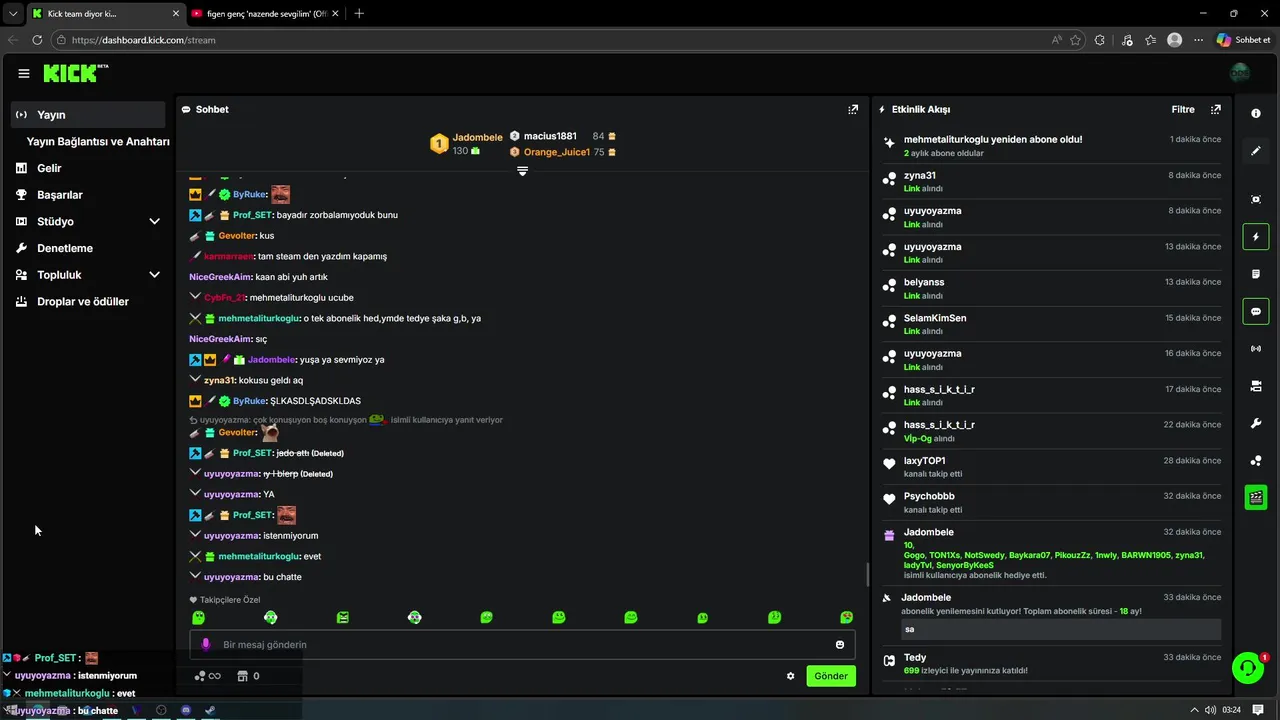Pop out the Sohbet chat panel

853,110
